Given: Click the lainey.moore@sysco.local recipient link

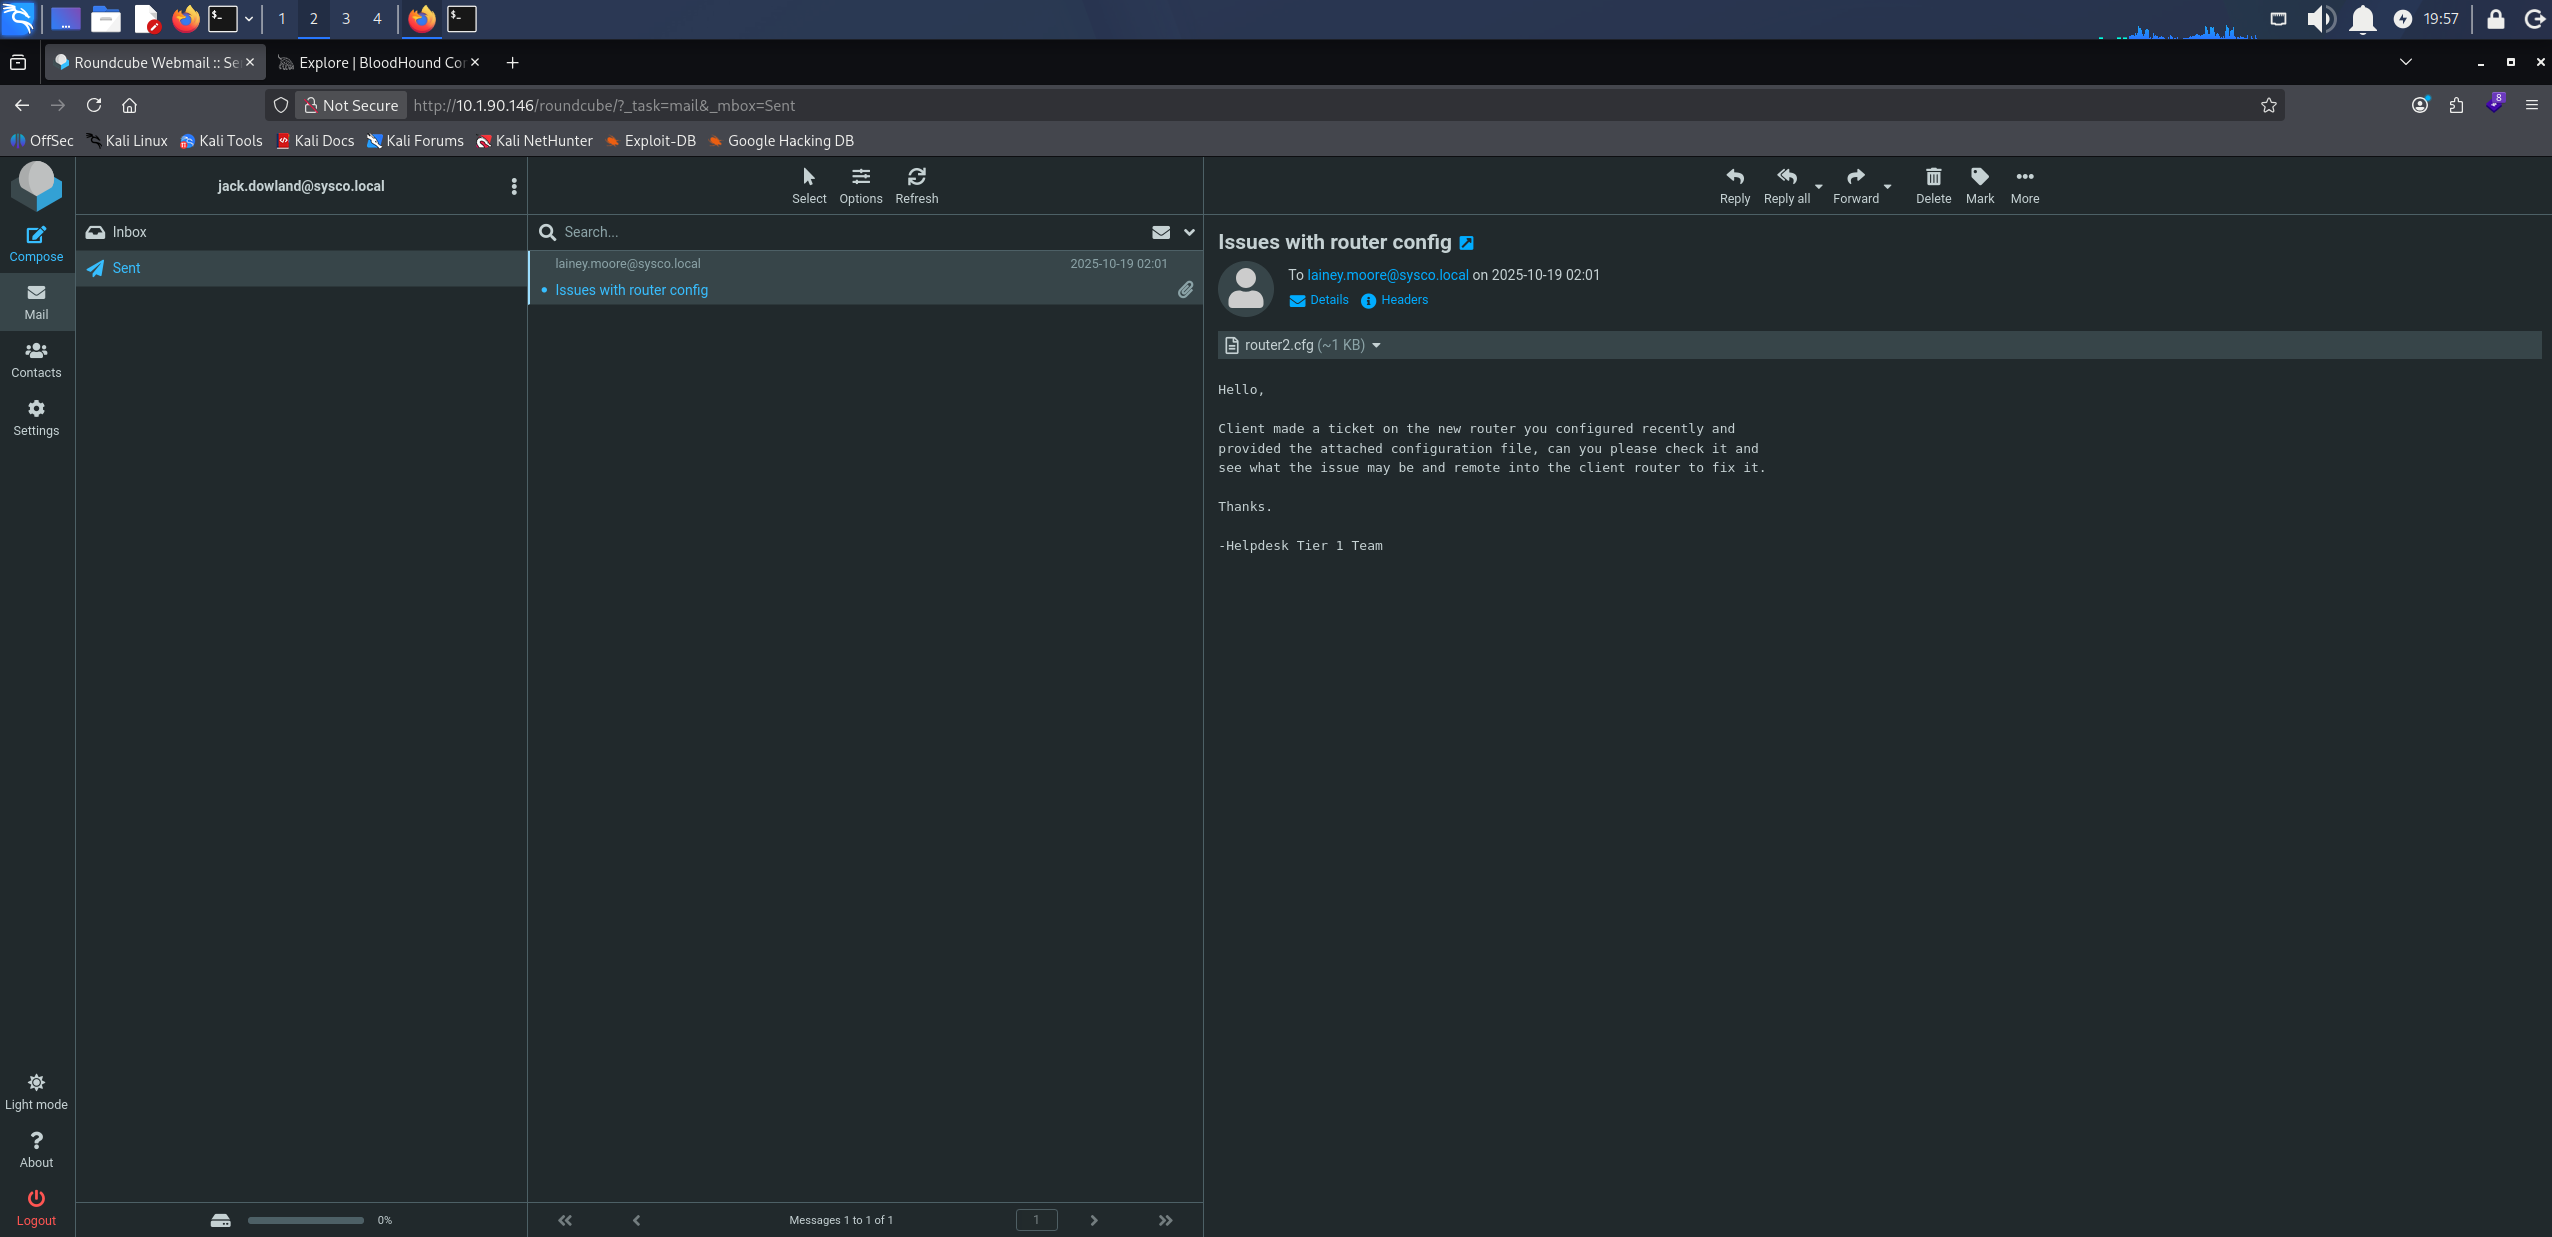Looking at the screenshot, I should tap(1387, 275).
